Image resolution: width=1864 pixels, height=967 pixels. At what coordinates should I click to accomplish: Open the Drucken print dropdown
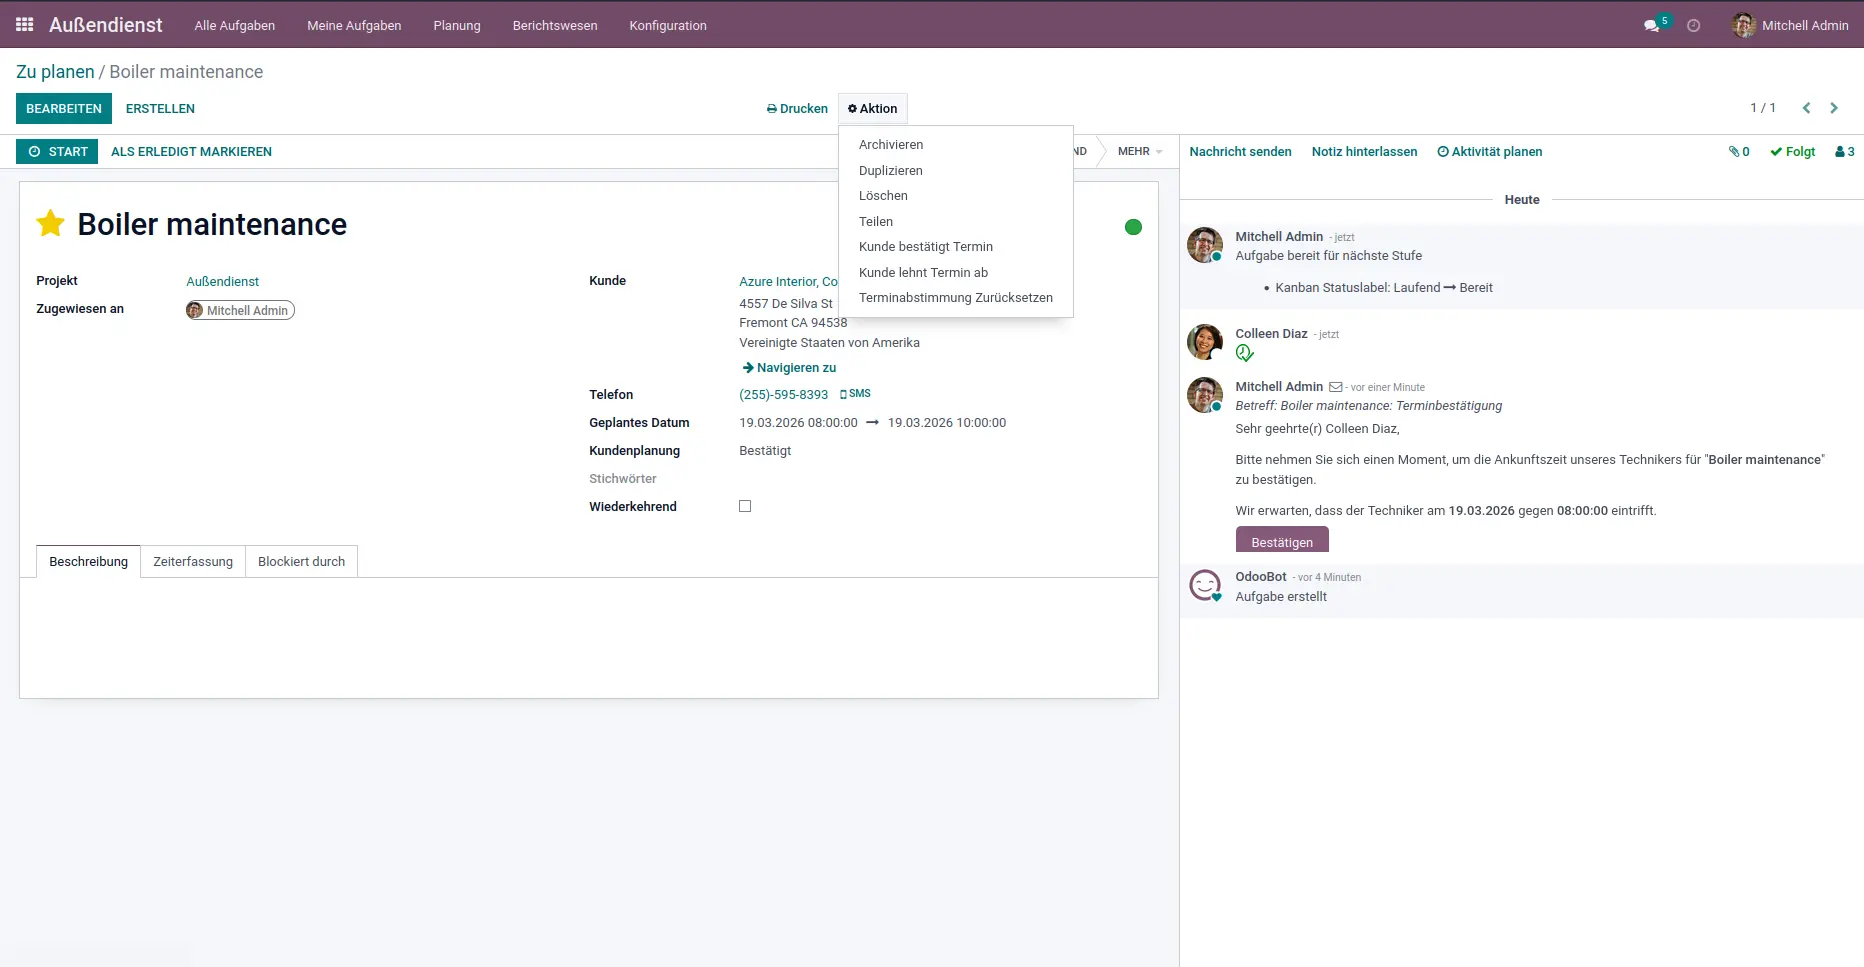(797, 109)
